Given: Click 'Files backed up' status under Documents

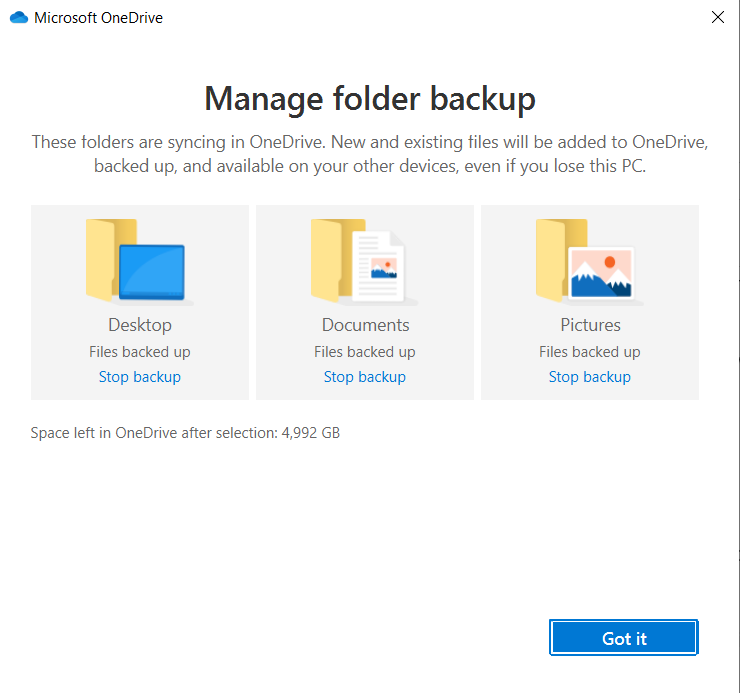Looking at the screenshot, I should click(x=365, y=352).
